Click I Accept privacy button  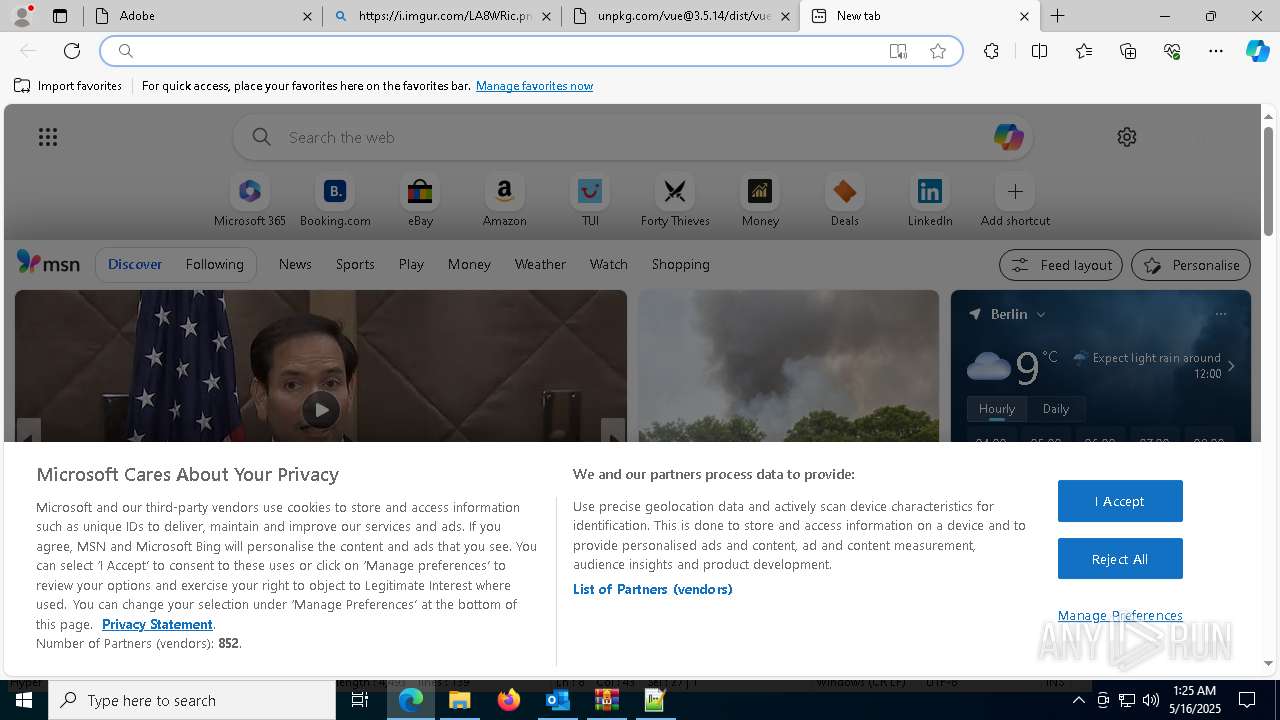(1120, 501)
